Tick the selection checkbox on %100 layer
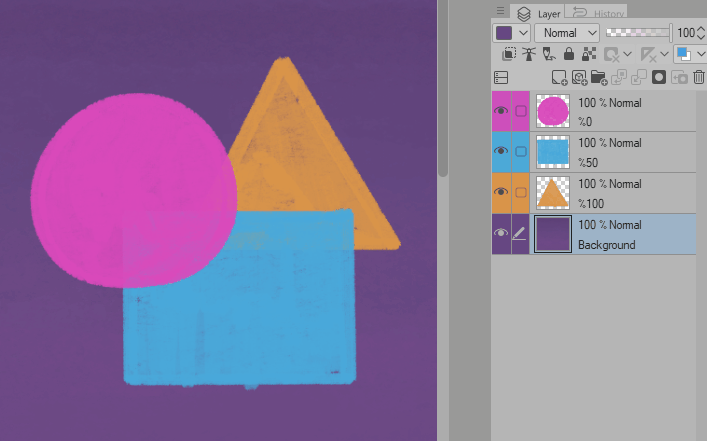Viewport: 707px width, 441px height. 521,193
